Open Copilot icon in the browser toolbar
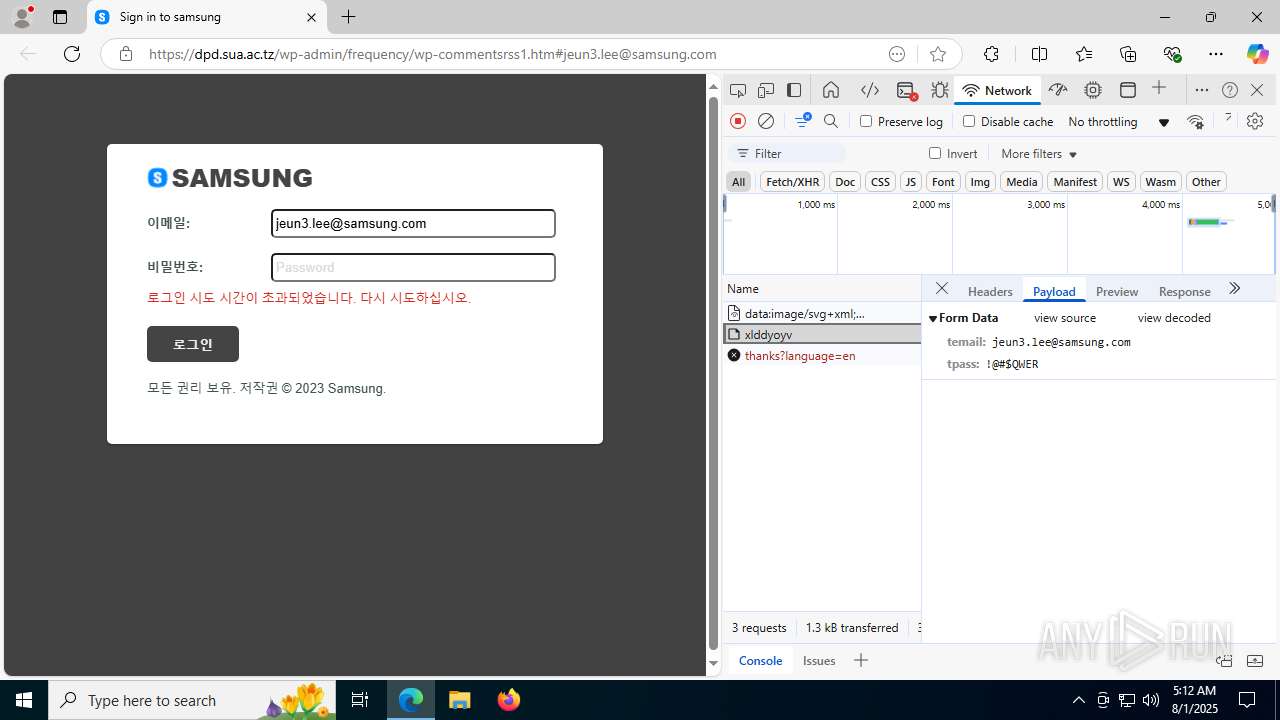1280x720 pixels. pyautogui.click(x=1257, y=54)
